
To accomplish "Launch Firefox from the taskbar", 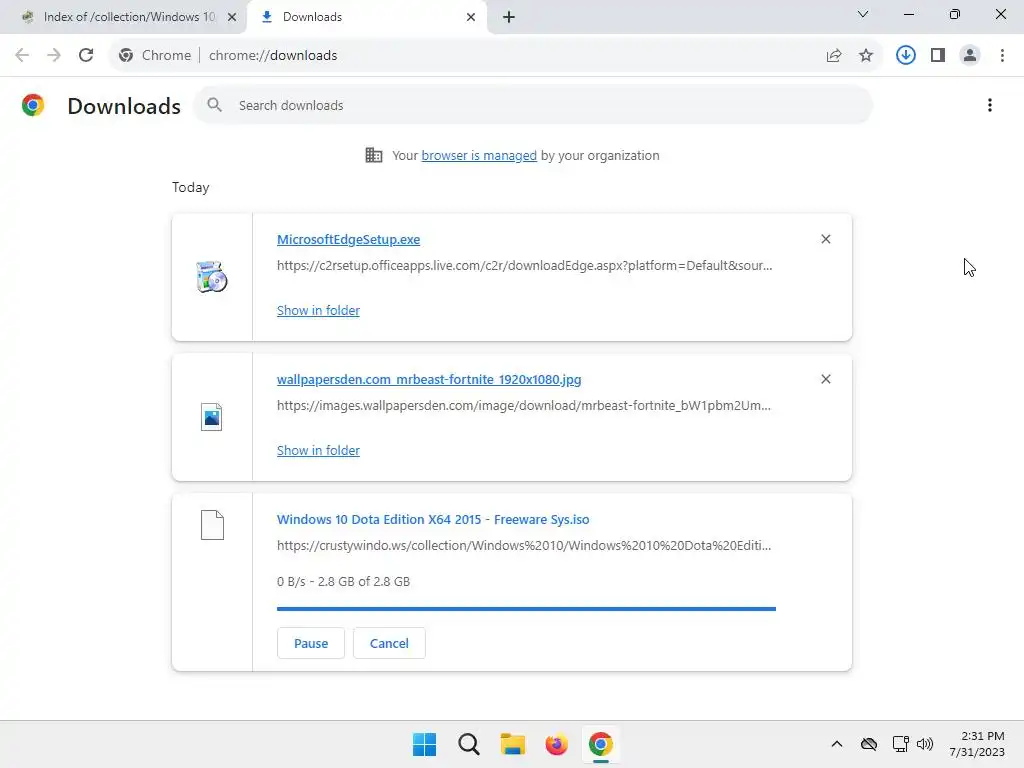I will (x=556, y=744).
